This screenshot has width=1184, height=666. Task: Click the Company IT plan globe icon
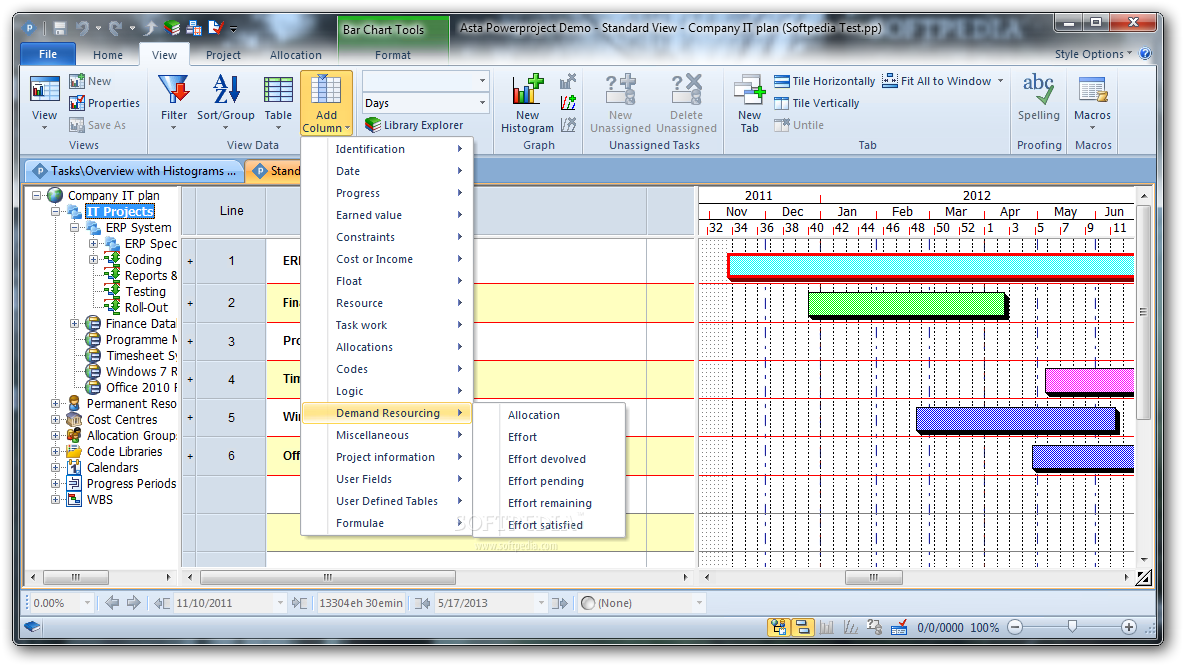click(55, 195)
